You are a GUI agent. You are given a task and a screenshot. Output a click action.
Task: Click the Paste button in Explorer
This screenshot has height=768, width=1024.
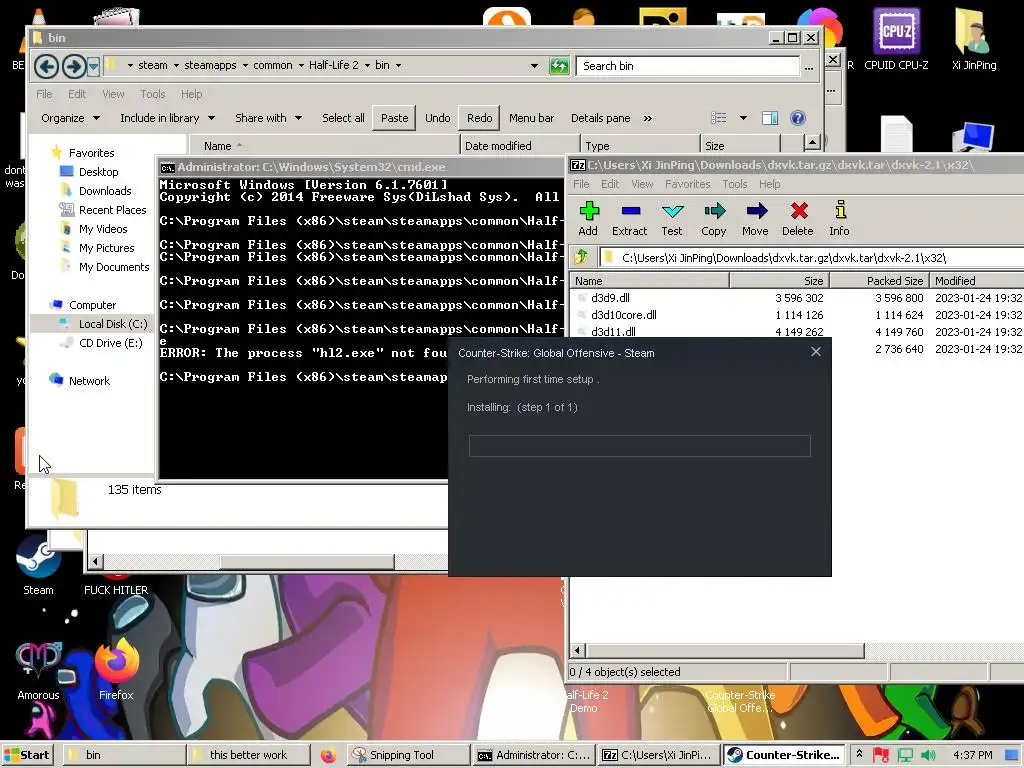point(394,118)
